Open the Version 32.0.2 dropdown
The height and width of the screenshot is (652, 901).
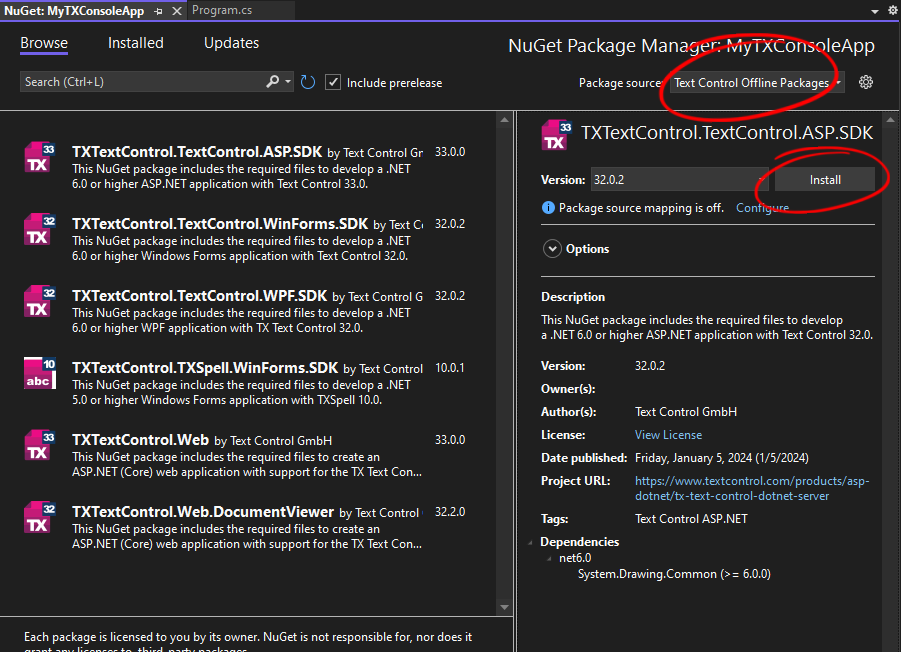coord(680,180)
